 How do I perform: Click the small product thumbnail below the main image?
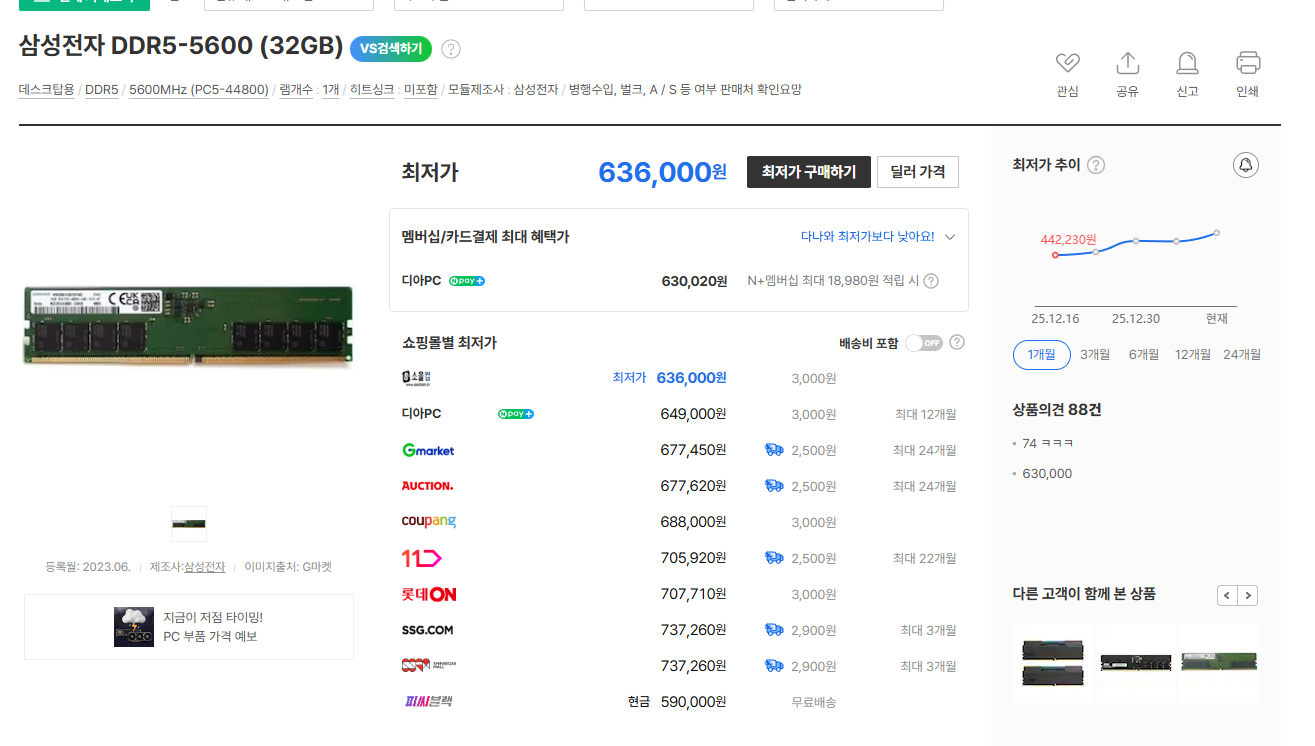pyautogui.click(x=188, y=523)
